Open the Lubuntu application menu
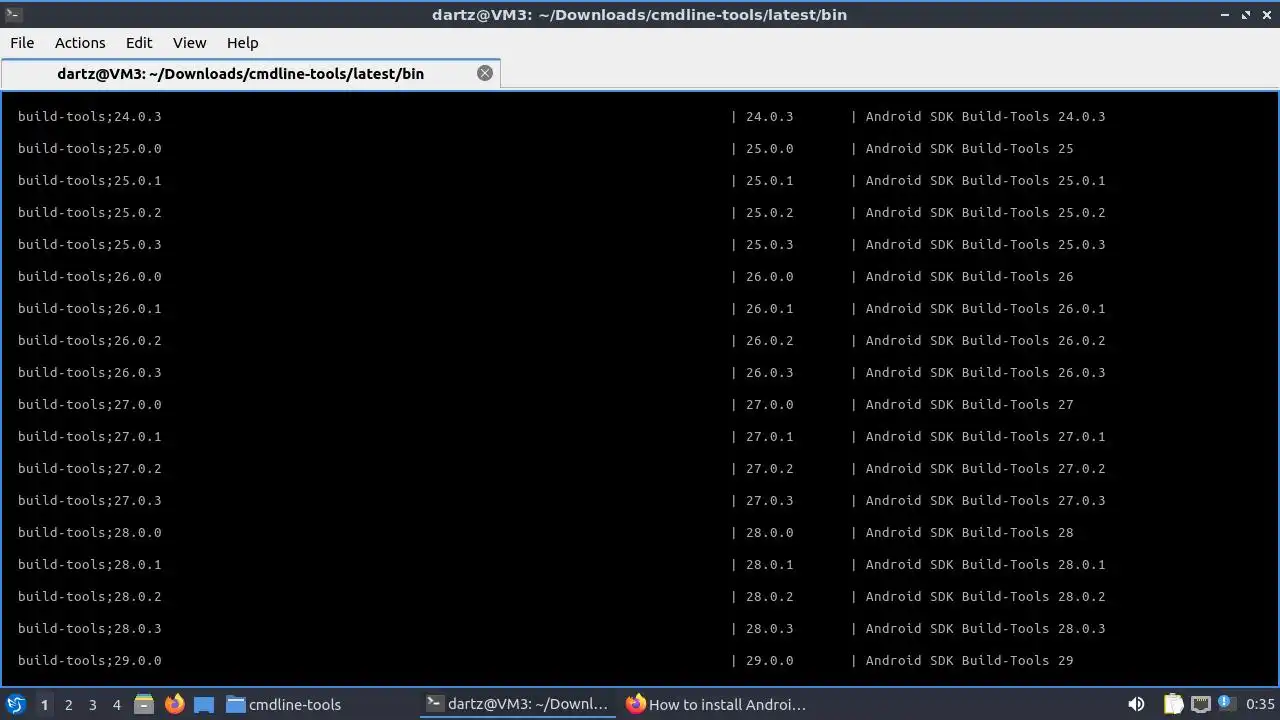Screen dimensions: 1280x720 click(x=15, y=705)
